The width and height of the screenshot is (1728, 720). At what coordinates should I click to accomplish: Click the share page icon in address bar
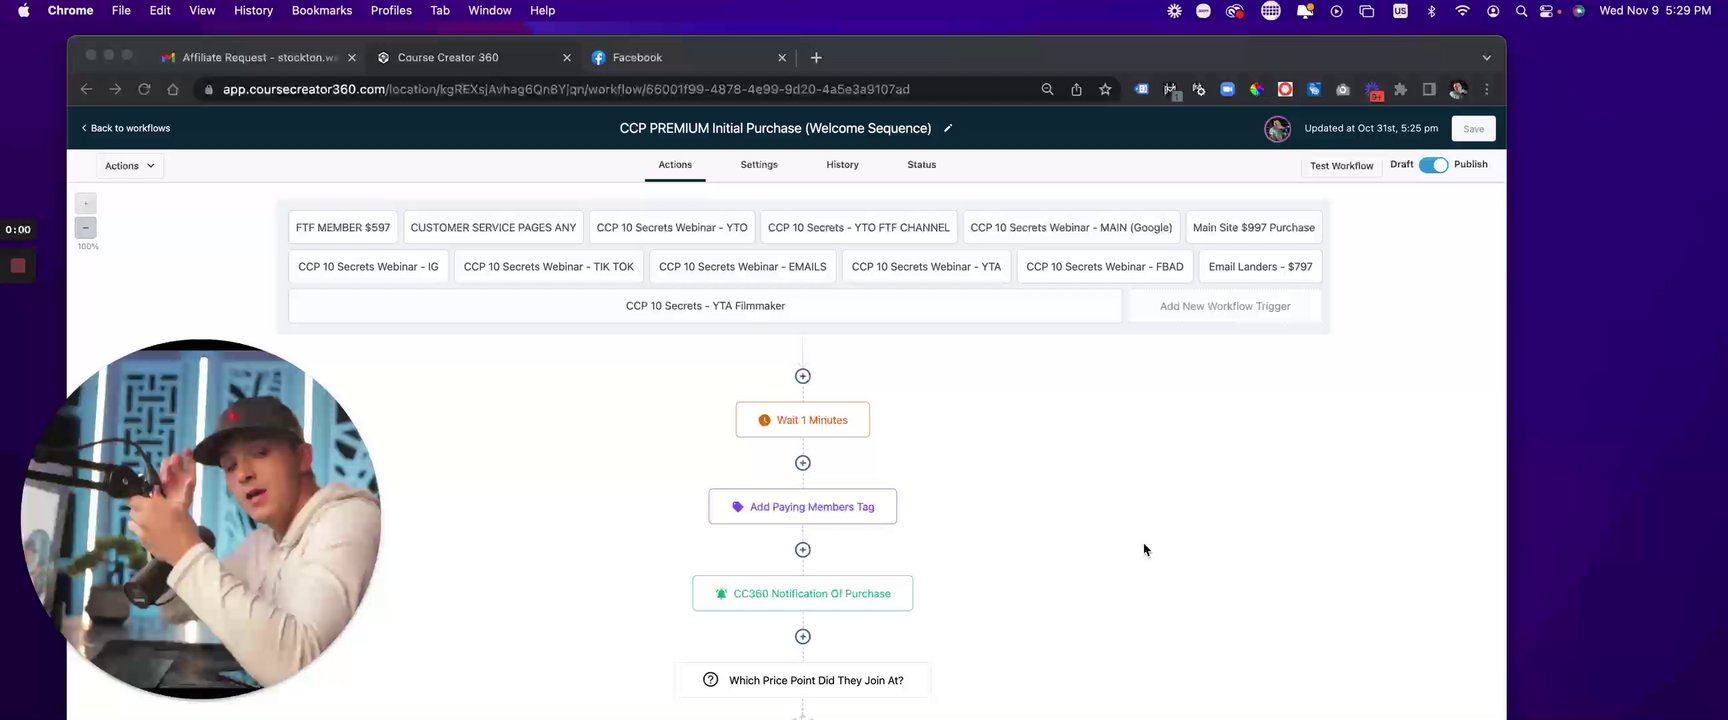click(x=1076, y=89)
